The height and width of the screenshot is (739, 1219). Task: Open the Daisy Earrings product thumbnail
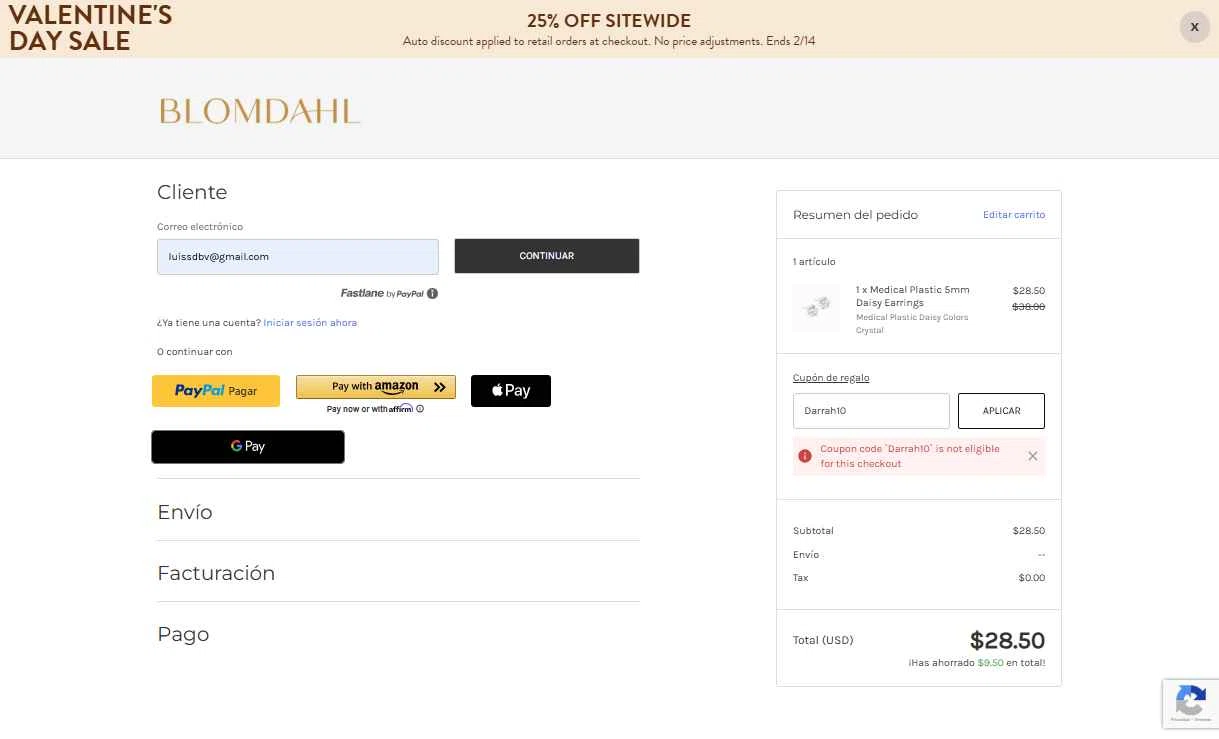click(x=817, y=307)
